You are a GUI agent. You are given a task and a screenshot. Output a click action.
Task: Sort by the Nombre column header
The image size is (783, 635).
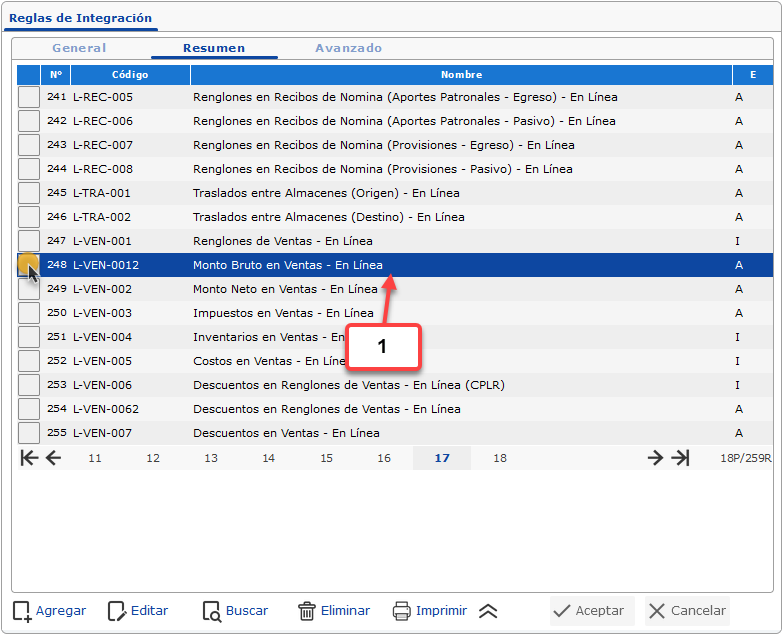pos(461,75)
